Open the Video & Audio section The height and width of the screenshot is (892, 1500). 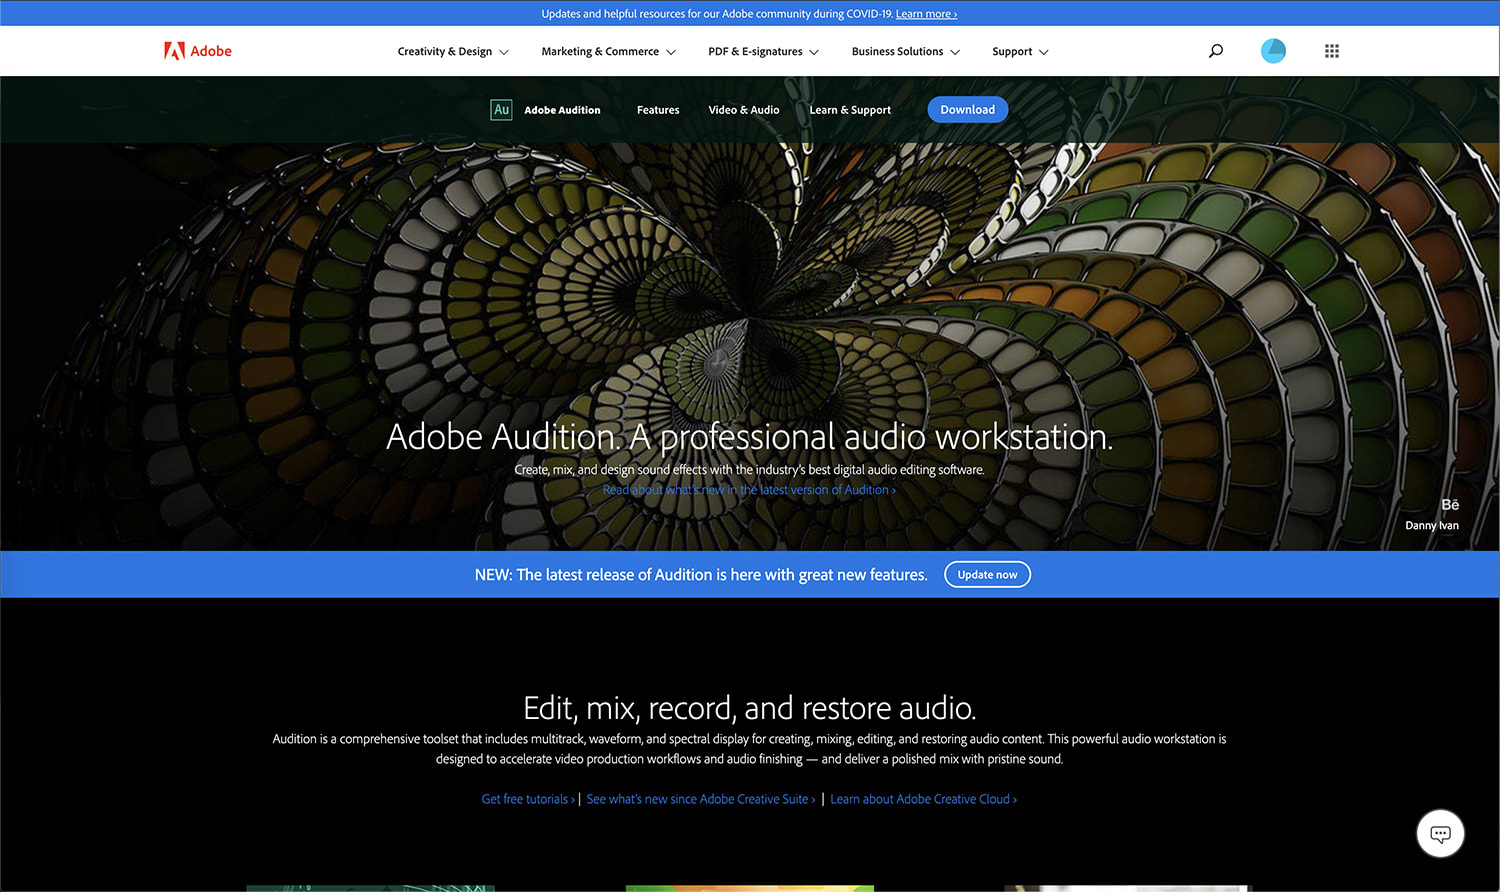[743, 110]
